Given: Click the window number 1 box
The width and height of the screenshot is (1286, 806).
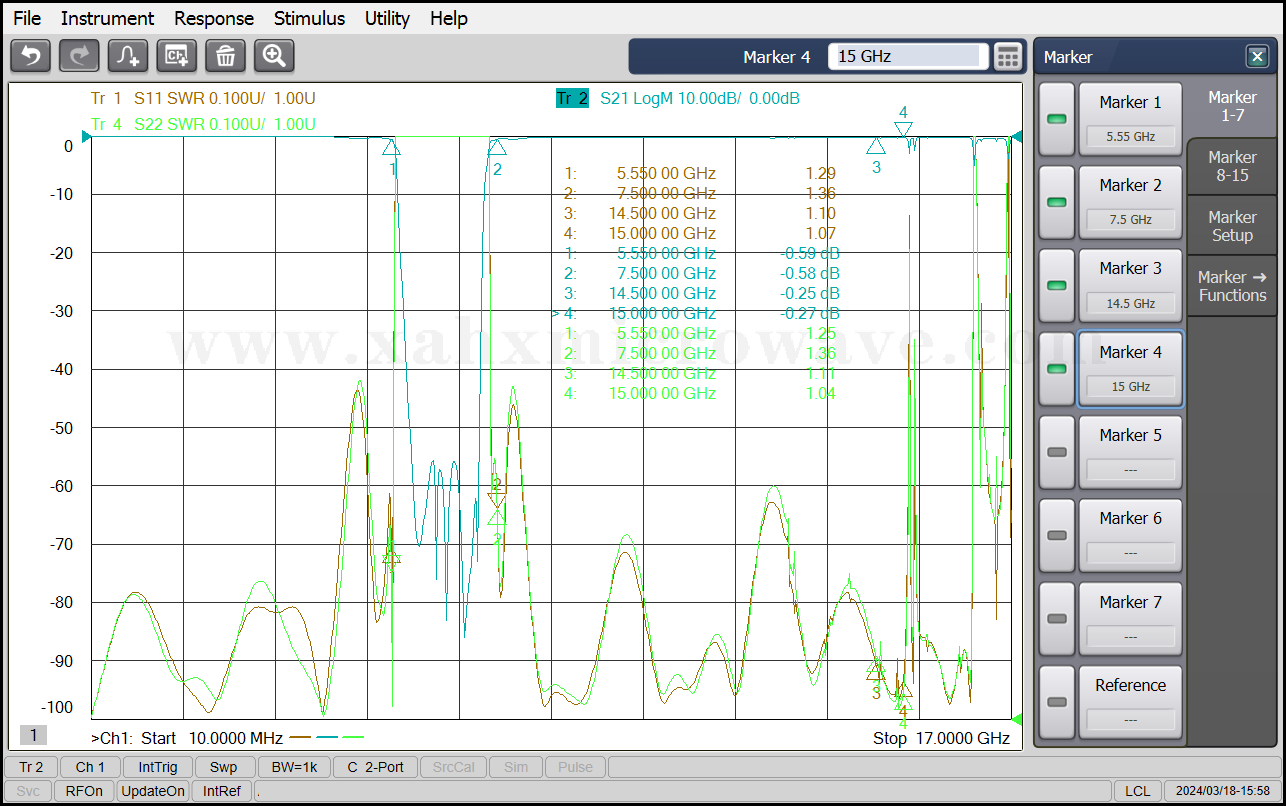Looking at the screenshot, I should click(x=33, y=736).
